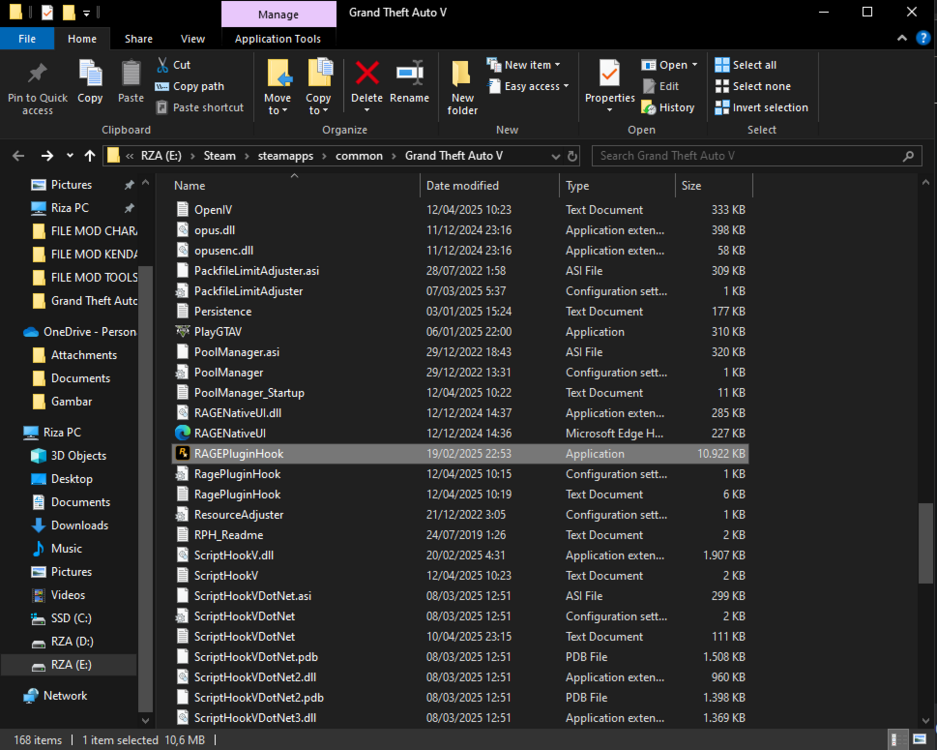Viewport: 937px width, 750px height.
Task: Click the History button in the Open group
Action: (x=668, y=107)
